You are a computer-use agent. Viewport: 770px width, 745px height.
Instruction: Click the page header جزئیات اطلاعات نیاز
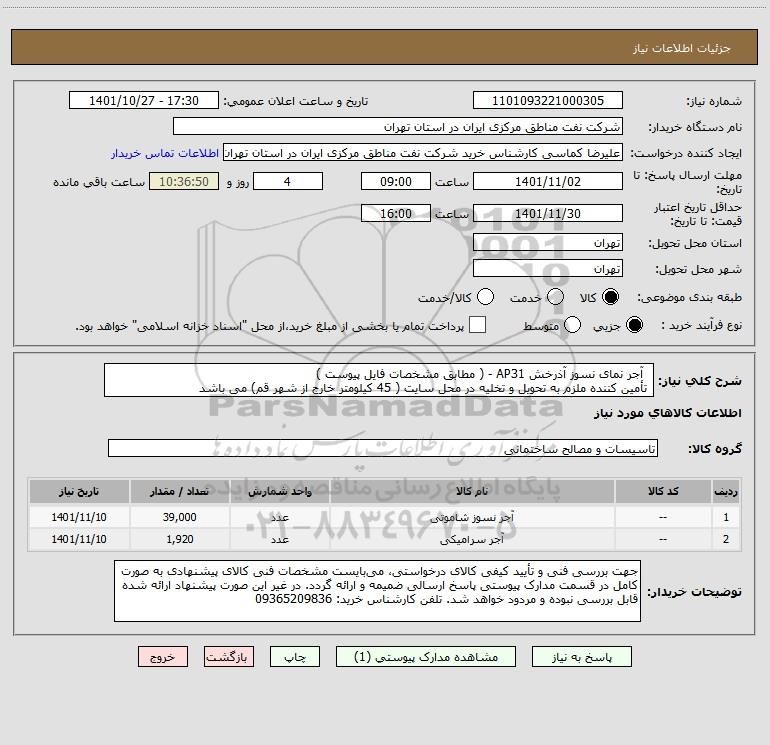(x=681, y=48)
